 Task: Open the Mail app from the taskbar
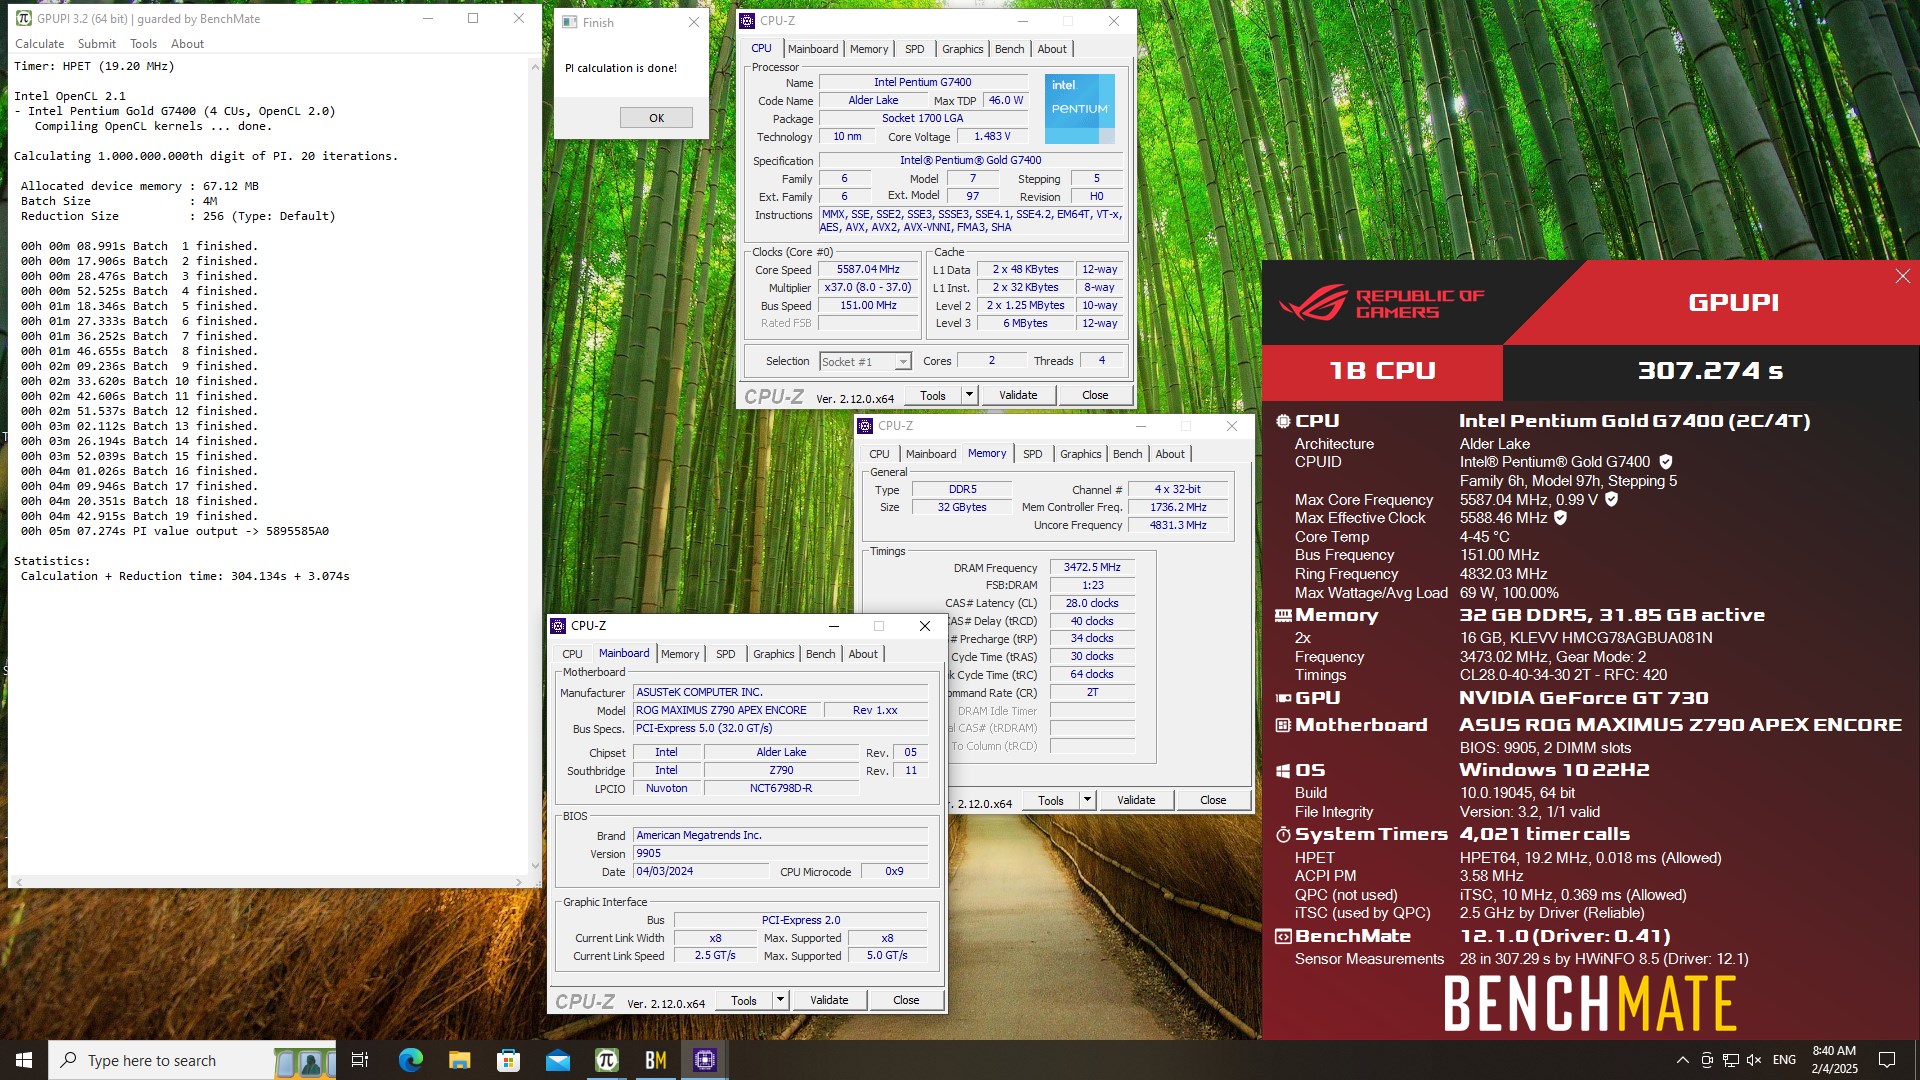tap(557, 1060)
